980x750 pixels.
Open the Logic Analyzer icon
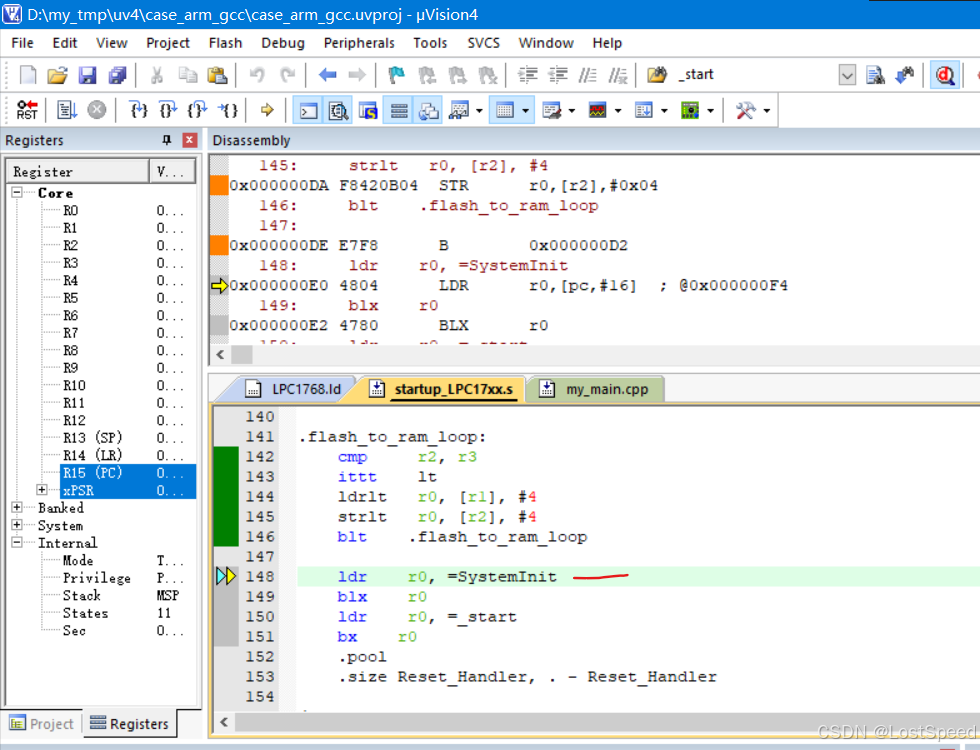598,111
